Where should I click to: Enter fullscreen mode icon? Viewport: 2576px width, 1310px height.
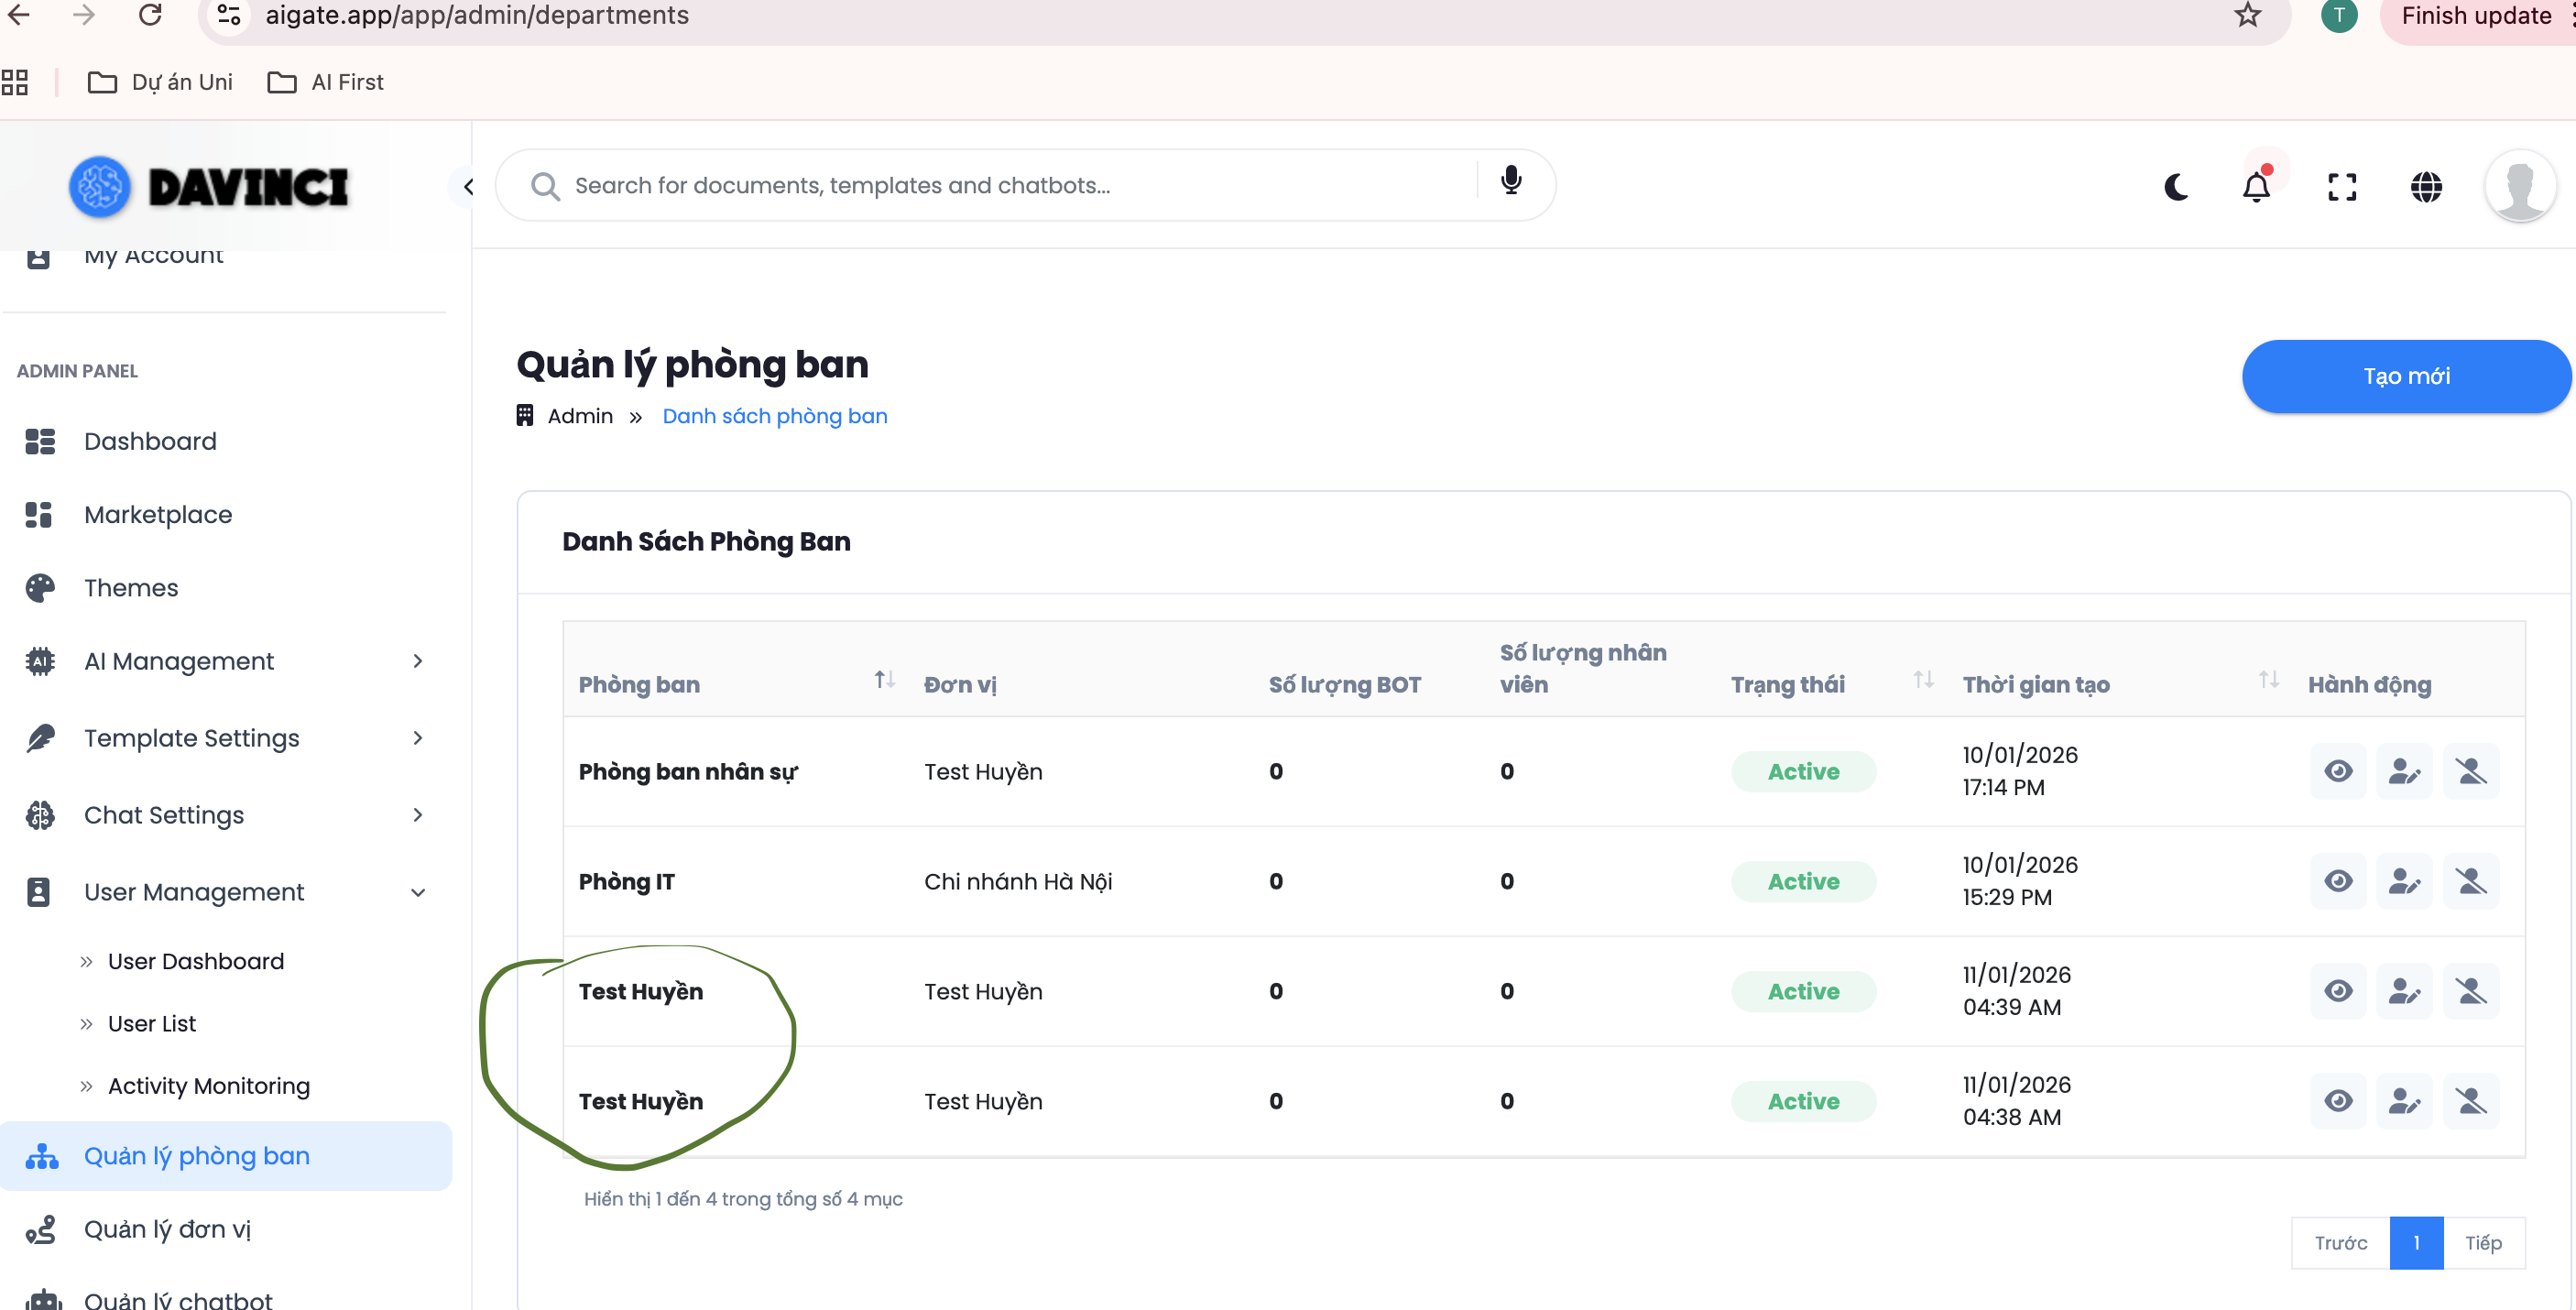tap(2342, 187)
